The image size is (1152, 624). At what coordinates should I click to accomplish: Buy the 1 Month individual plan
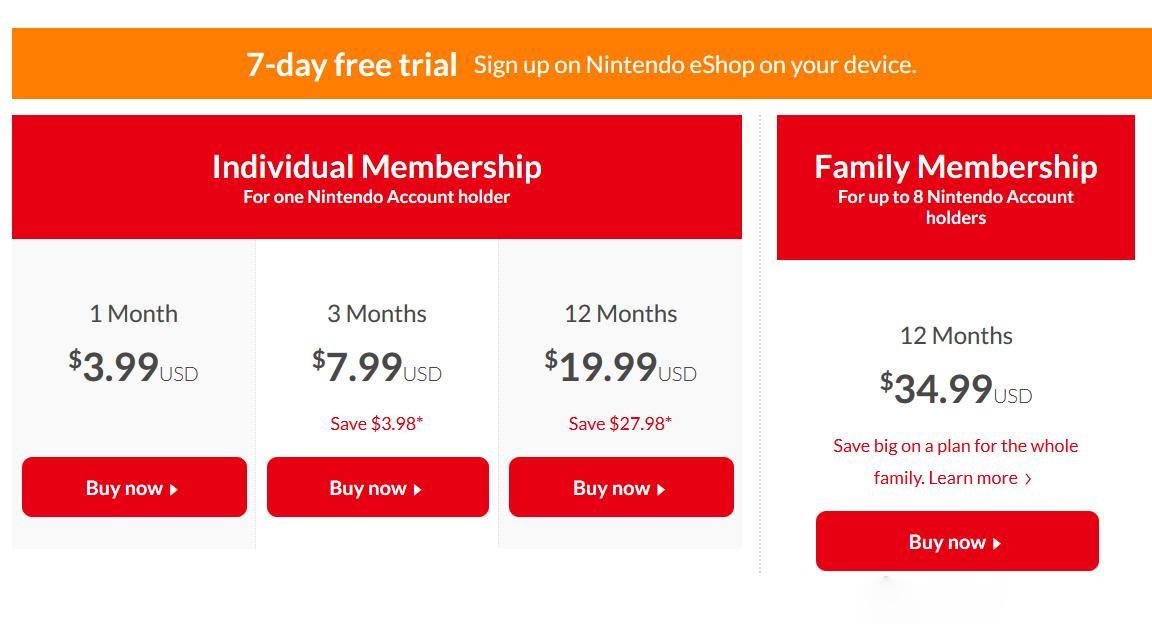point(134,487)
